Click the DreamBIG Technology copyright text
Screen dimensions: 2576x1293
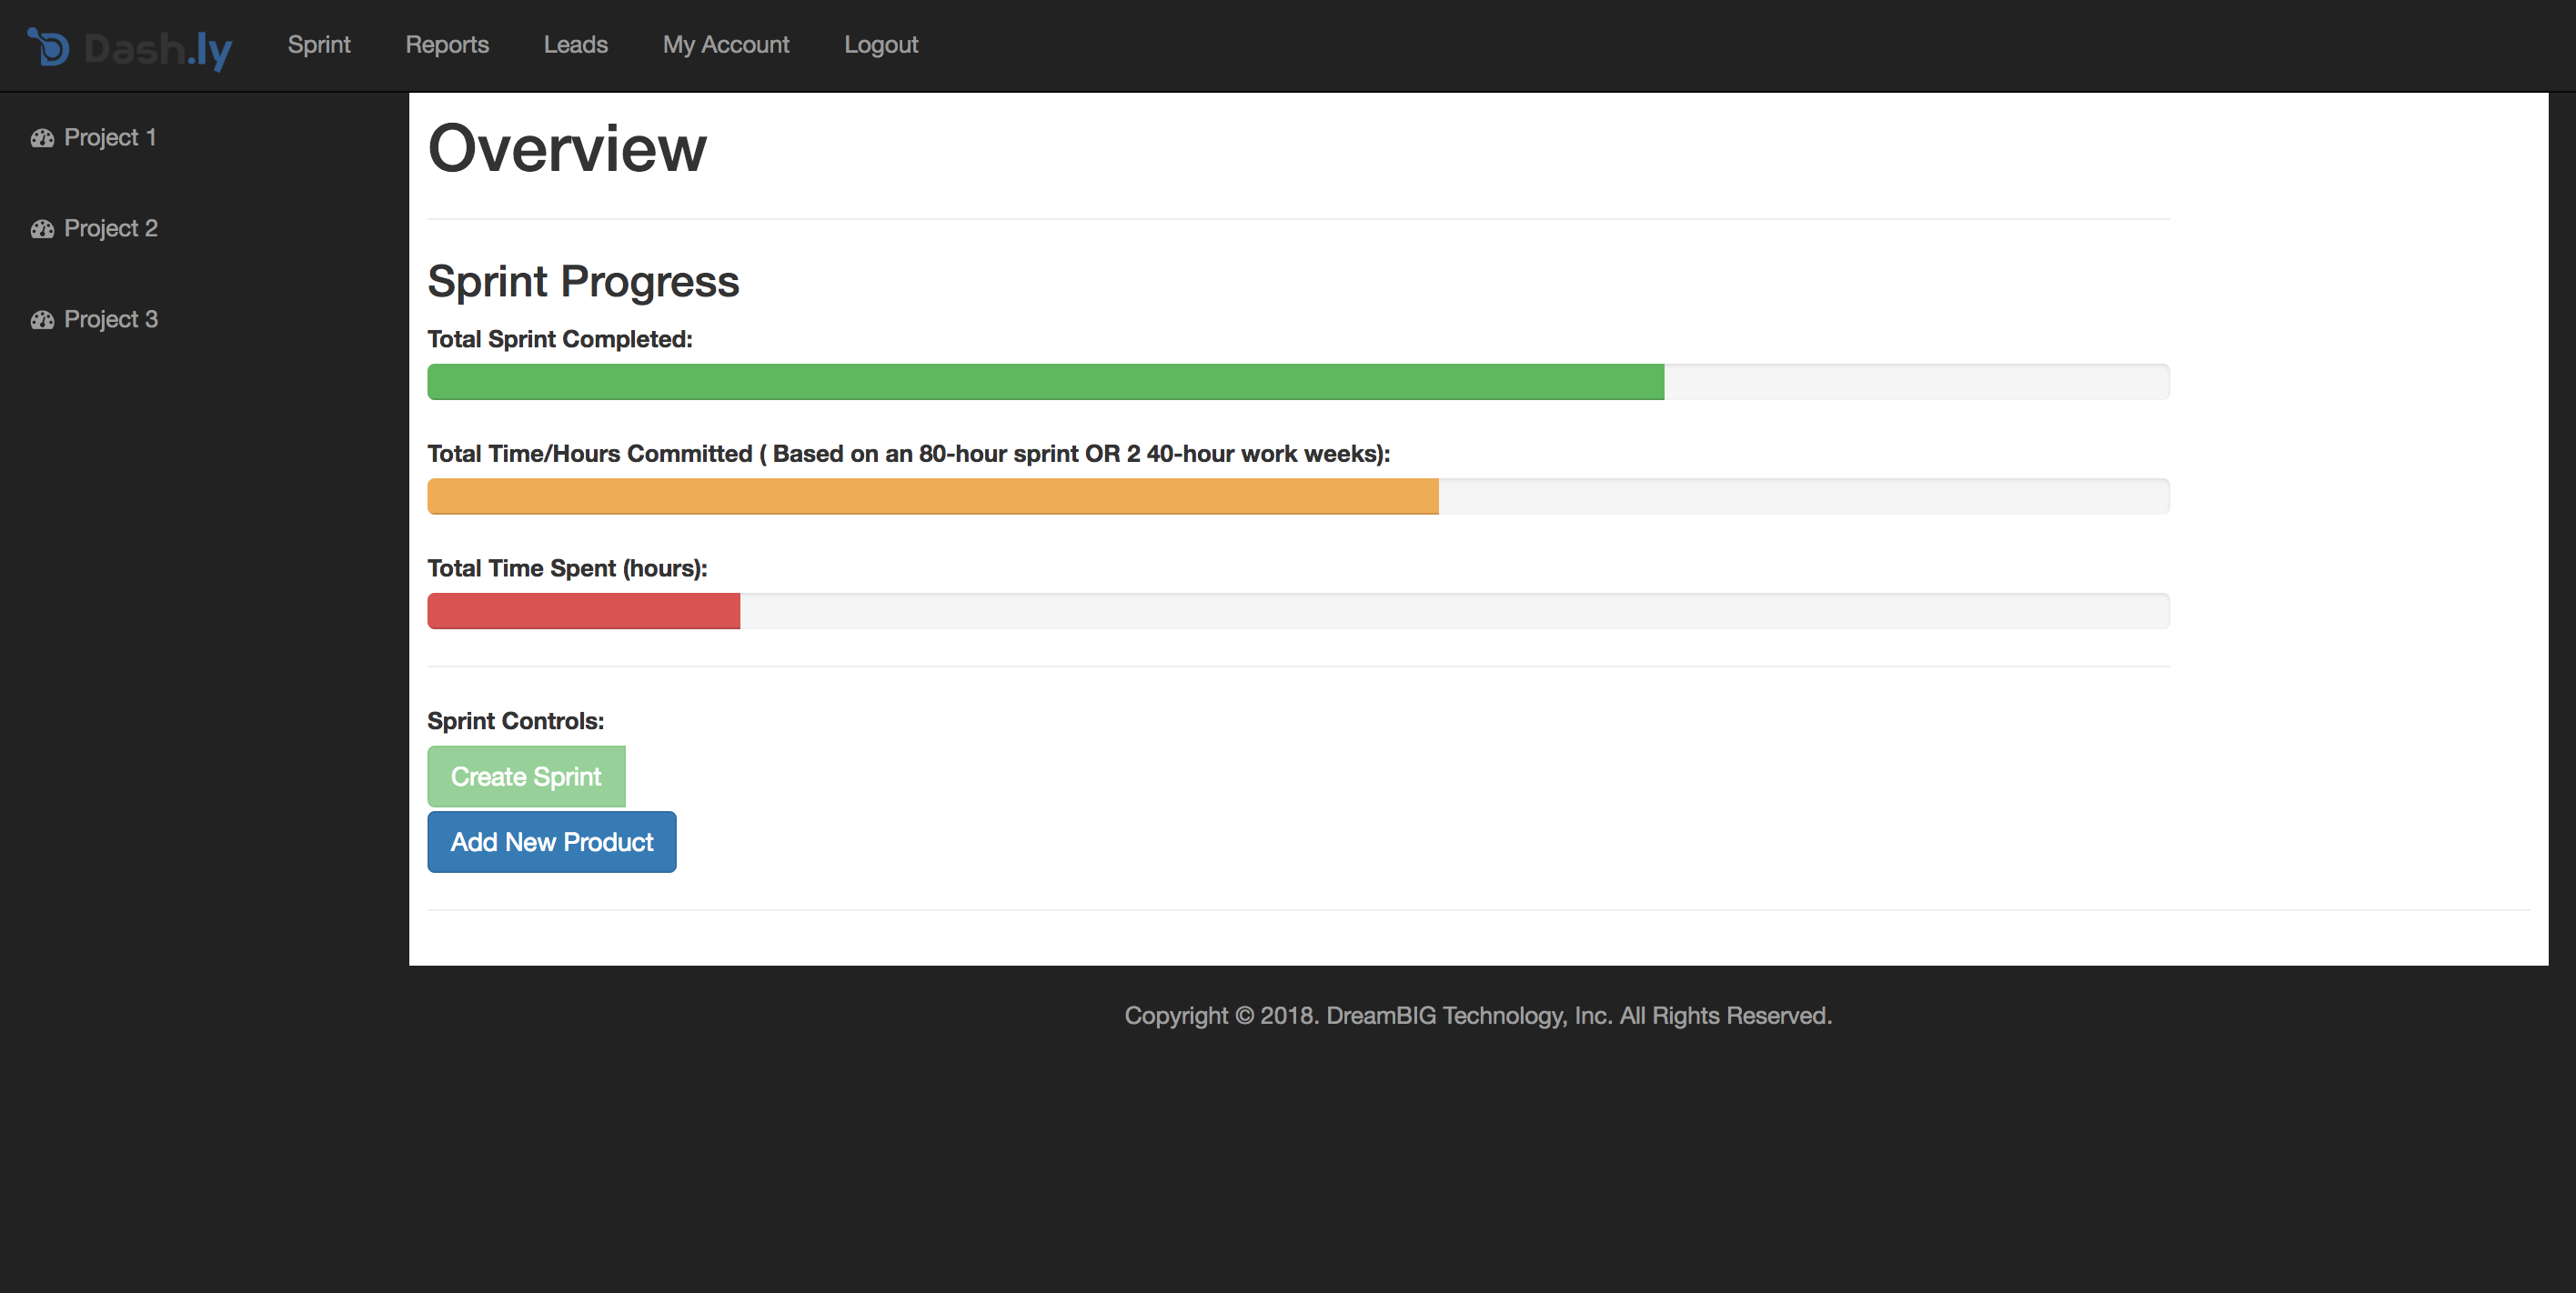pyautogui.click(x=1478, y=1016)
